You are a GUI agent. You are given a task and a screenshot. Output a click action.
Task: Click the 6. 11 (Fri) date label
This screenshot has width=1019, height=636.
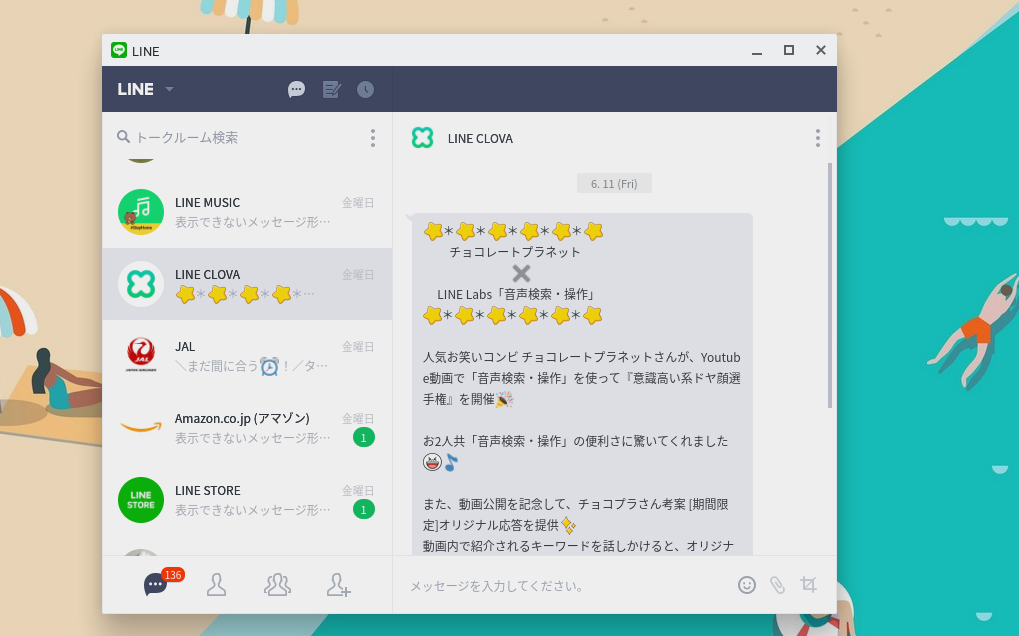click(x=614, y=184)
